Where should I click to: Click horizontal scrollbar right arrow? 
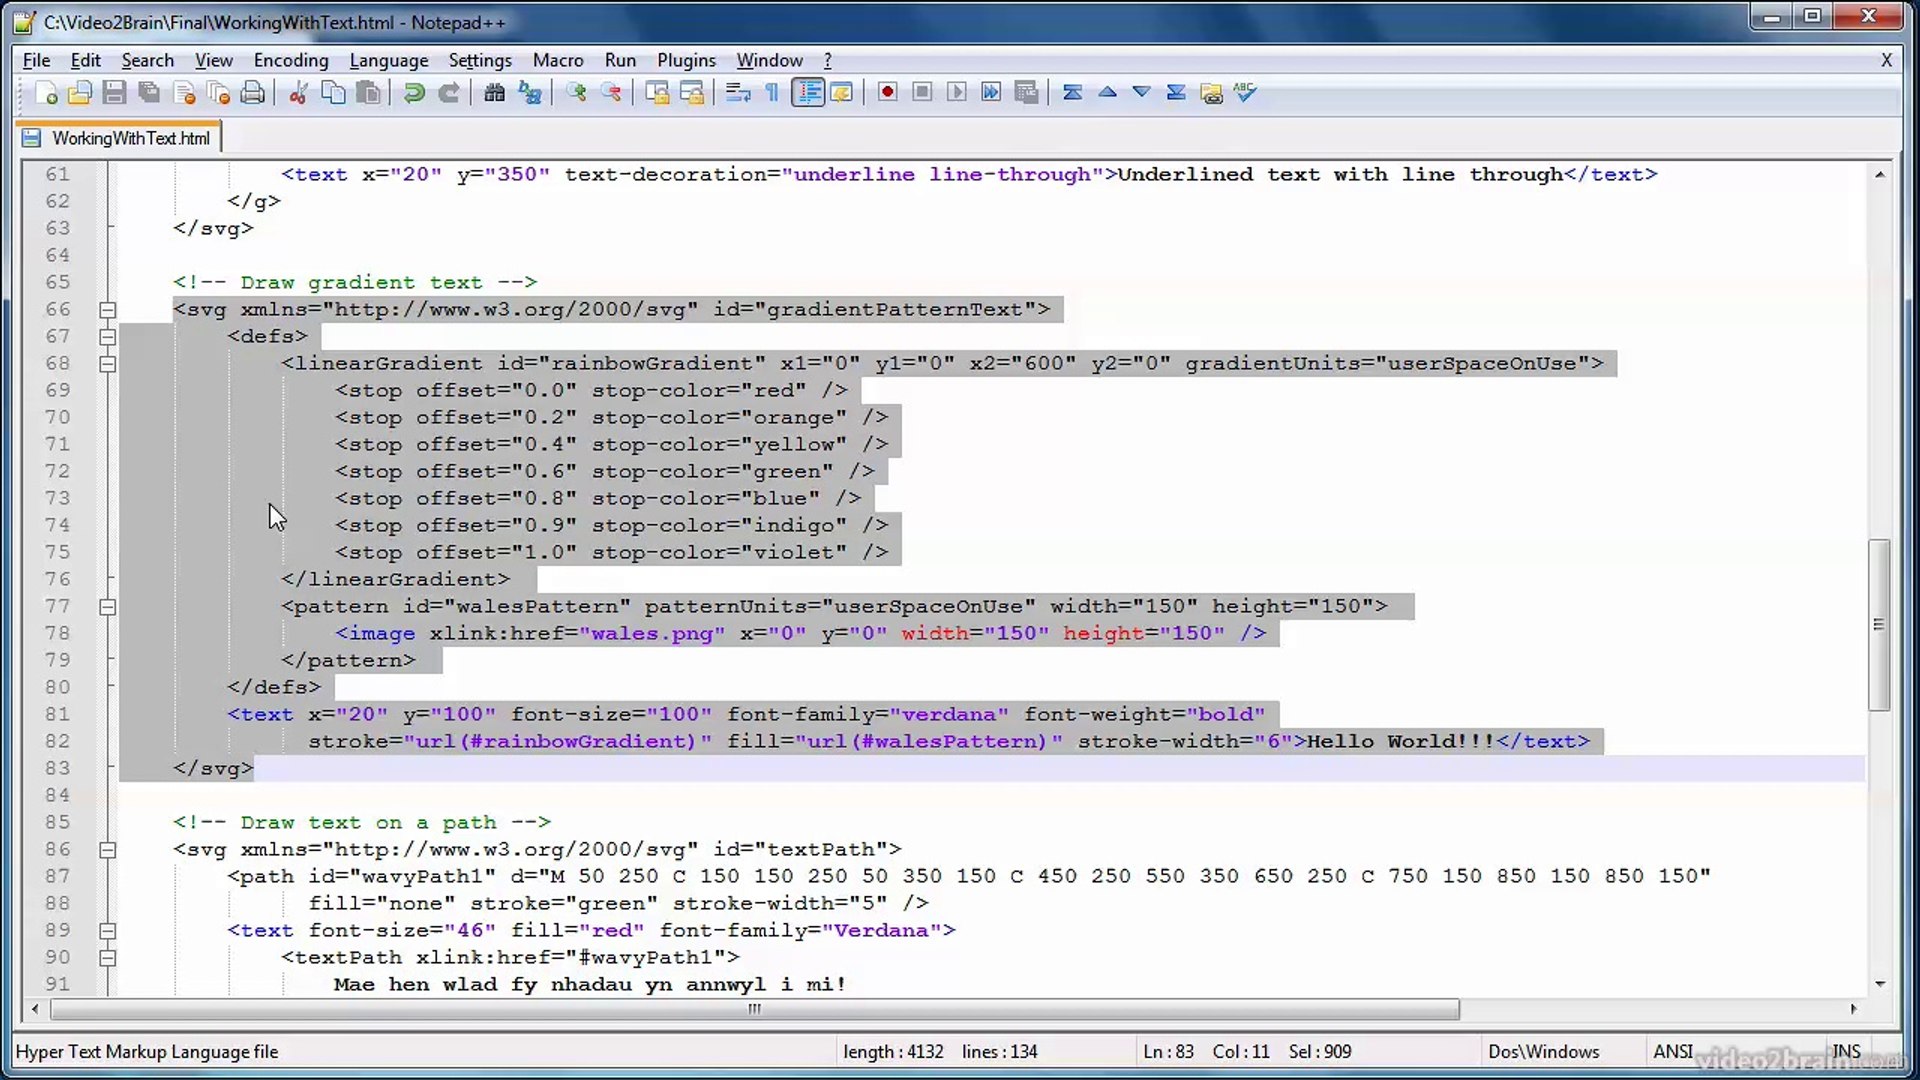(1853, 1009)
